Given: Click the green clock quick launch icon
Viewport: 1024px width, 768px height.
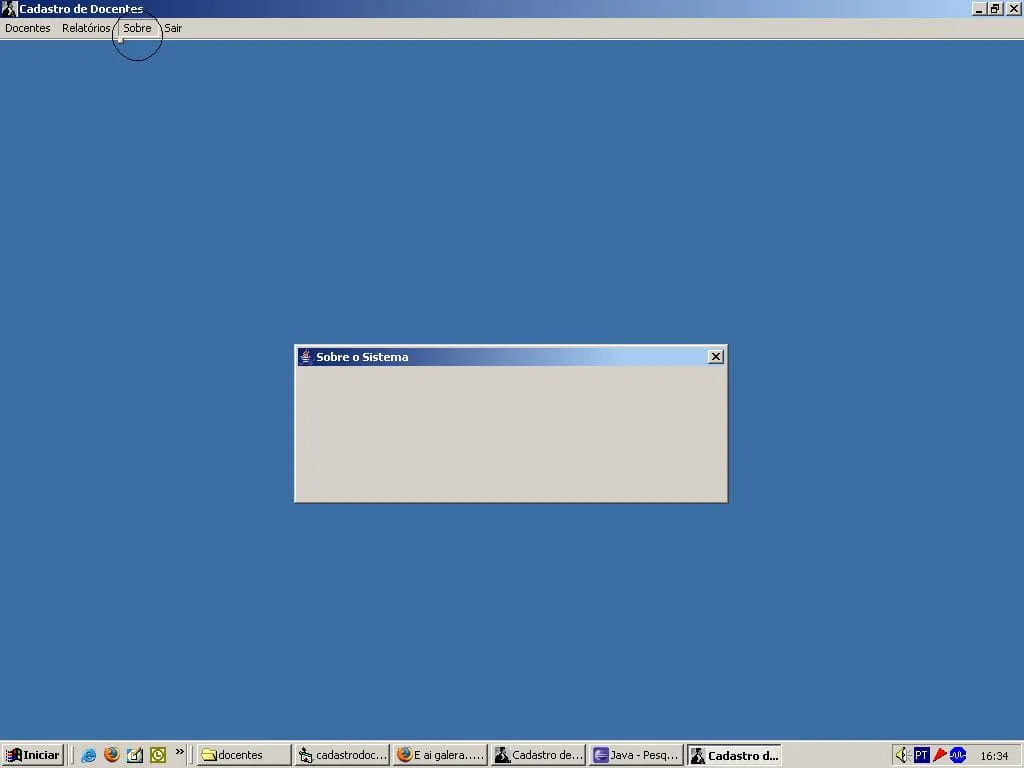Looking at the screenshot, I should click(x=158, y=755).
